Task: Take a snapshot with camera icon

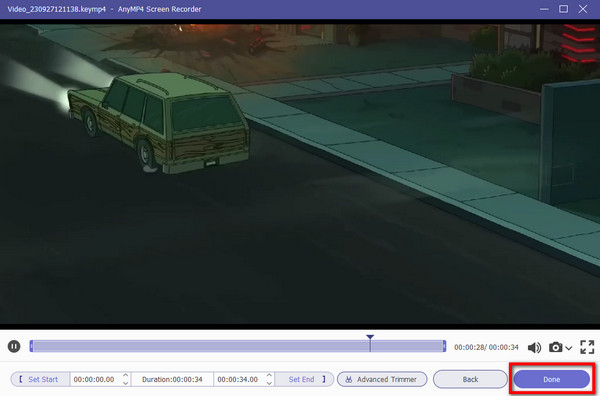Action: pyautogui.click(x=556, y=347)
